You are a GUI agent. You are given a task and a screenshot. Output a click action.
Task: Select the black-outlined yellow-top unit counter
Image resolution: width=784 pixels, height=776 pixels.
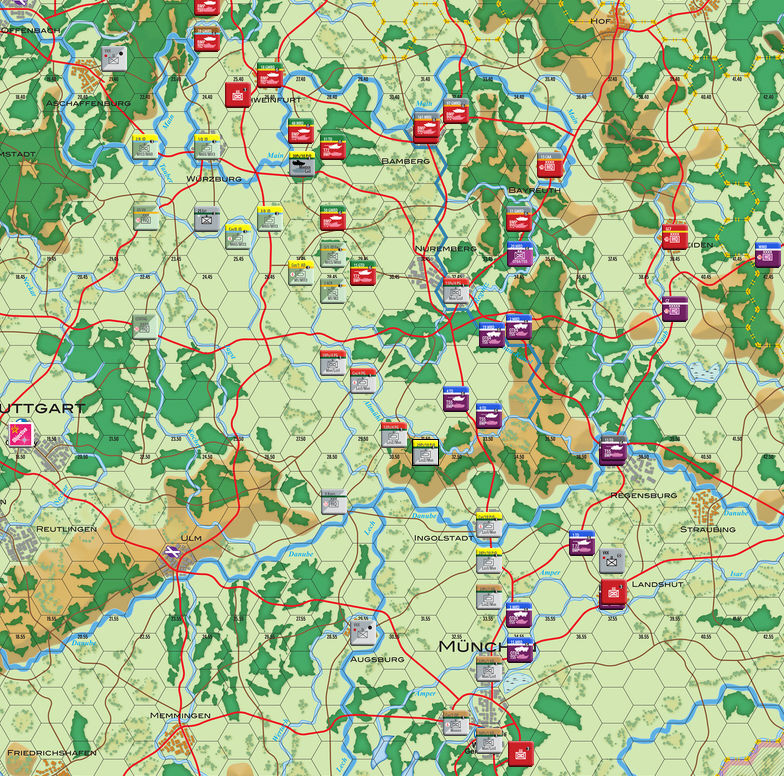coord(426,452)
